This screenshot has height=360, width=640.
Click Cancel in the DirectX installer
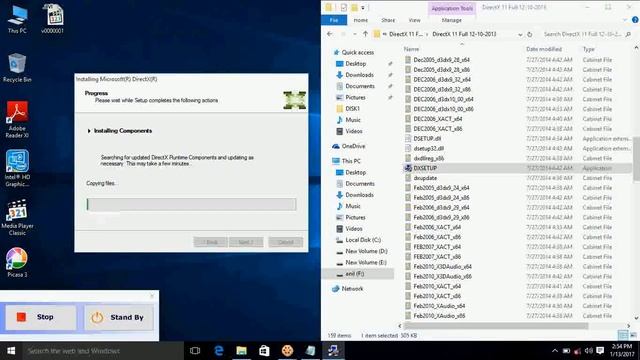286,242
